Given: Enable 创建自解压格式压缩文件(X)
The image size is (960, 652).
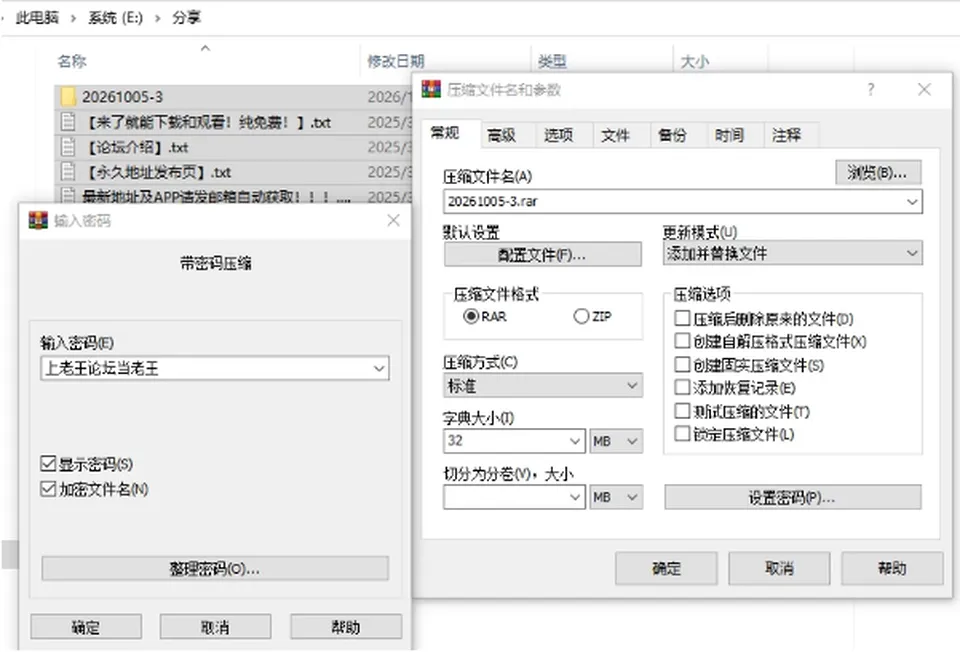Looking at the screenshot, I should pos(682,341).
